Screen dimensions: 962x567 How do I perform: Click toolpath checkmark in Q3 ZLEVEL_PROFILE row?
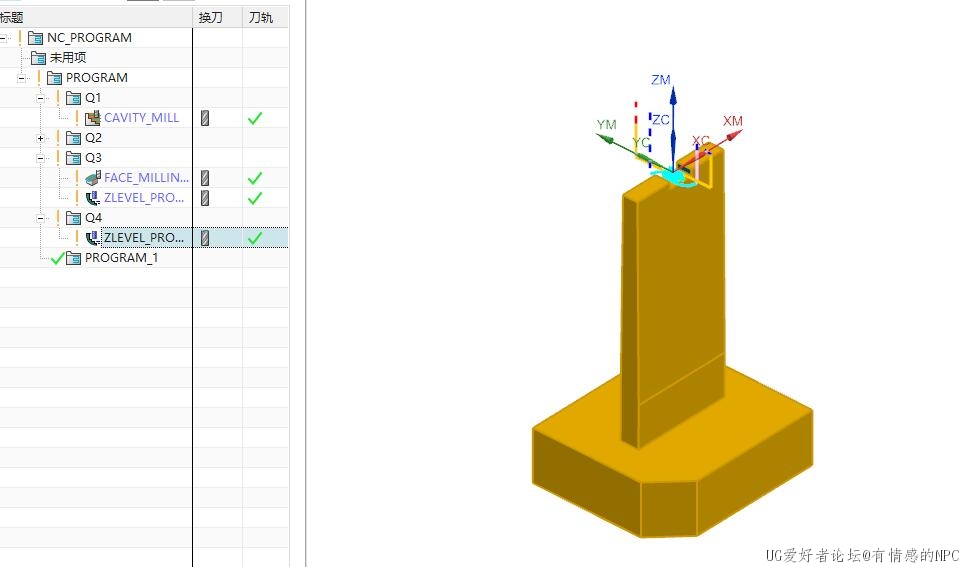255,198
